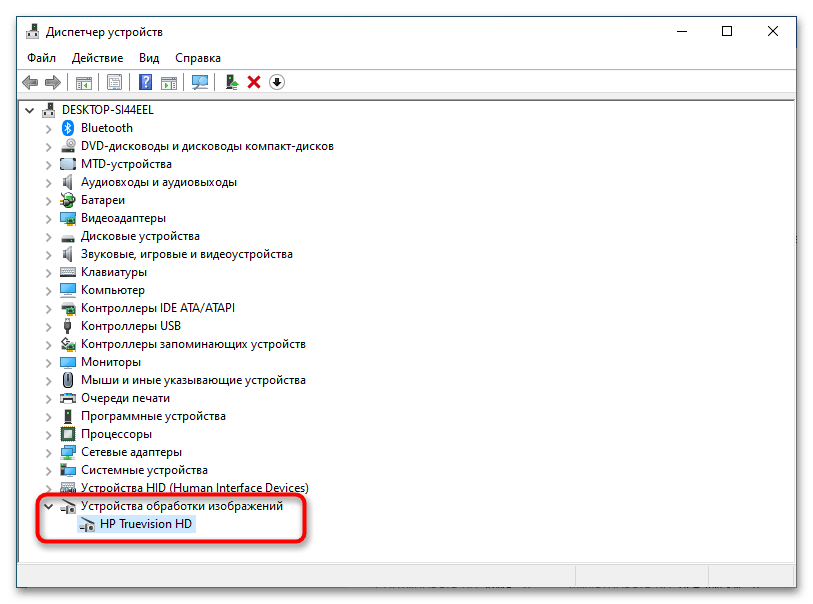
Task: Expand the Bluetooth category
Action: click(48, 129)
